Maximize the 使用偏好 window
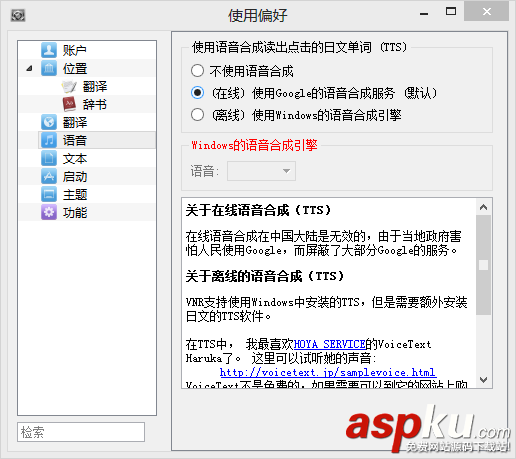This screenshot has width=516, height=459. [451, 12]
